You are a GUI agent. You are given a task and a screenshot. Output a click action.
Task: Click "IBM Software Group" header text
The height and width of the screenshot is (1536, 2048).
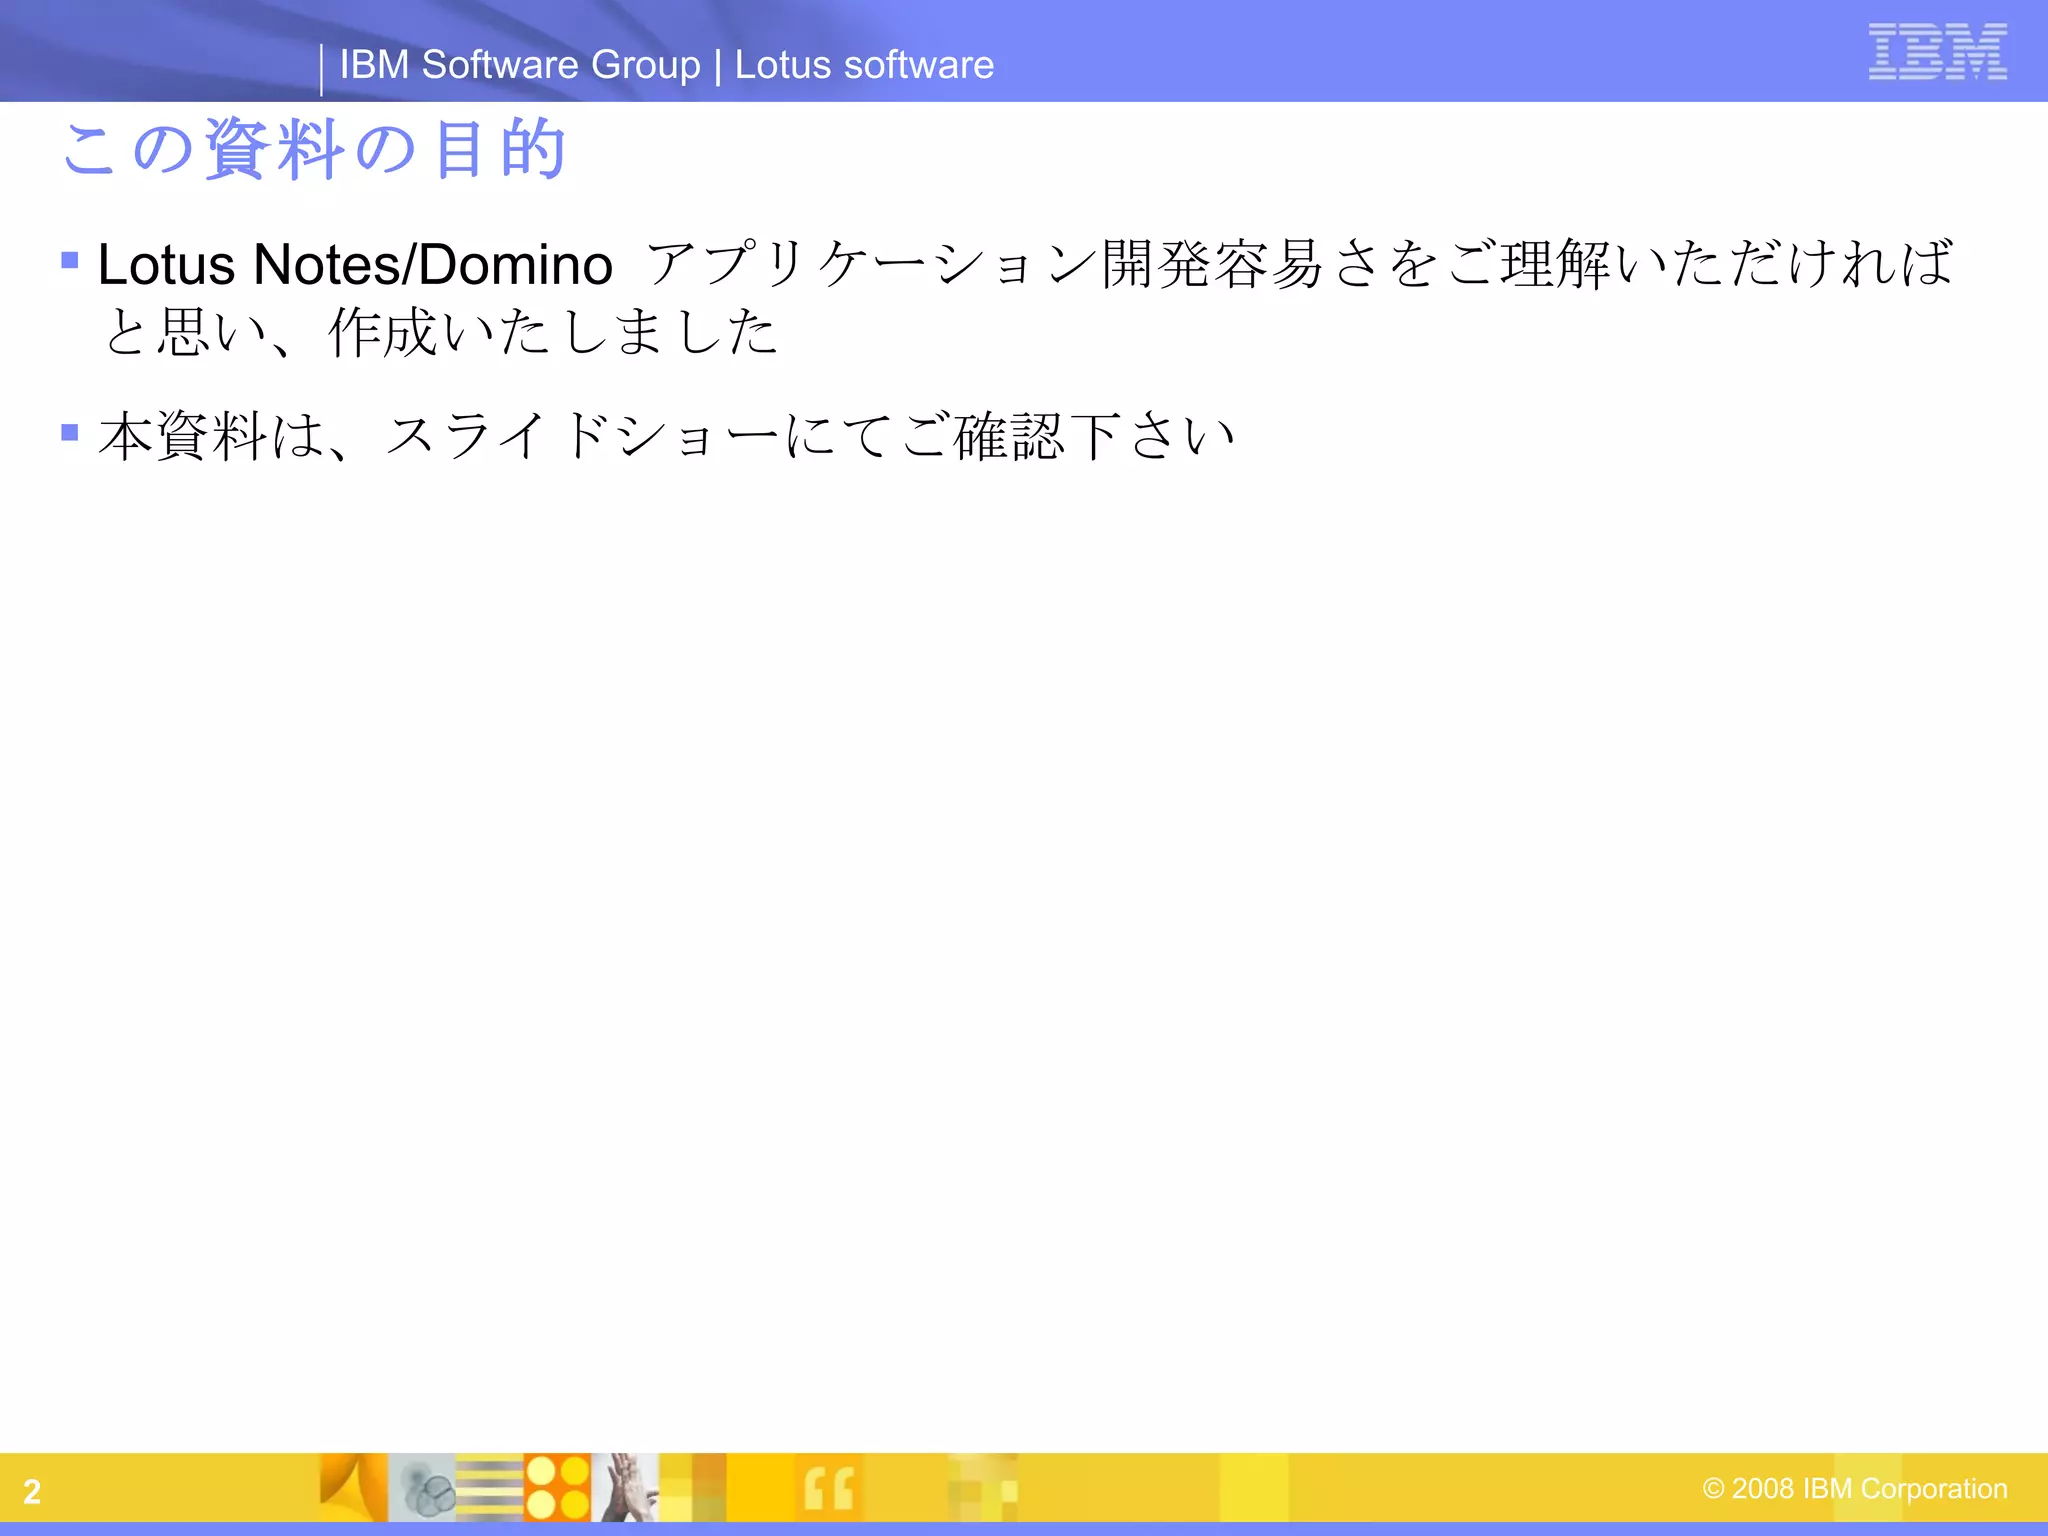pos(519,65)
